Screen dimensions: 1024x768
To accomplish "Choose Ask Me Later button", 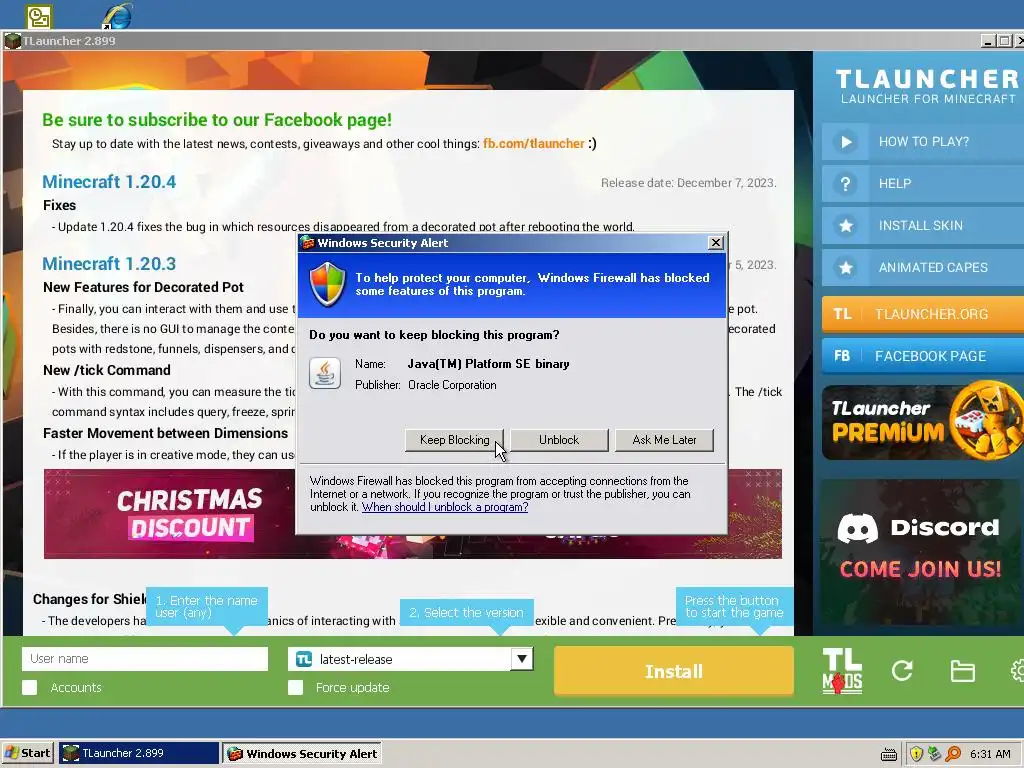I will (x=664, y=440).
